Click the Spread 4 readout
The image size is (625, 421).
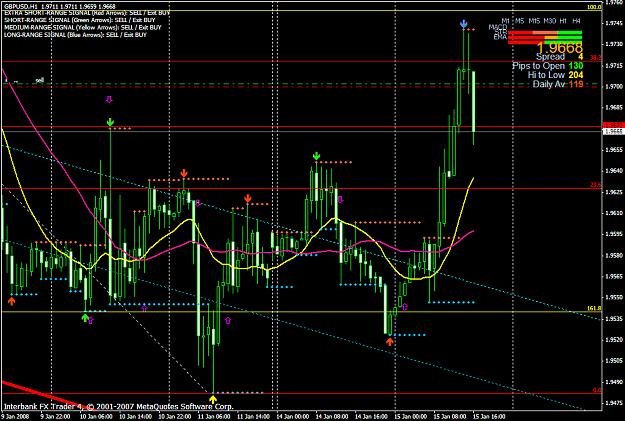click(559, 57)
